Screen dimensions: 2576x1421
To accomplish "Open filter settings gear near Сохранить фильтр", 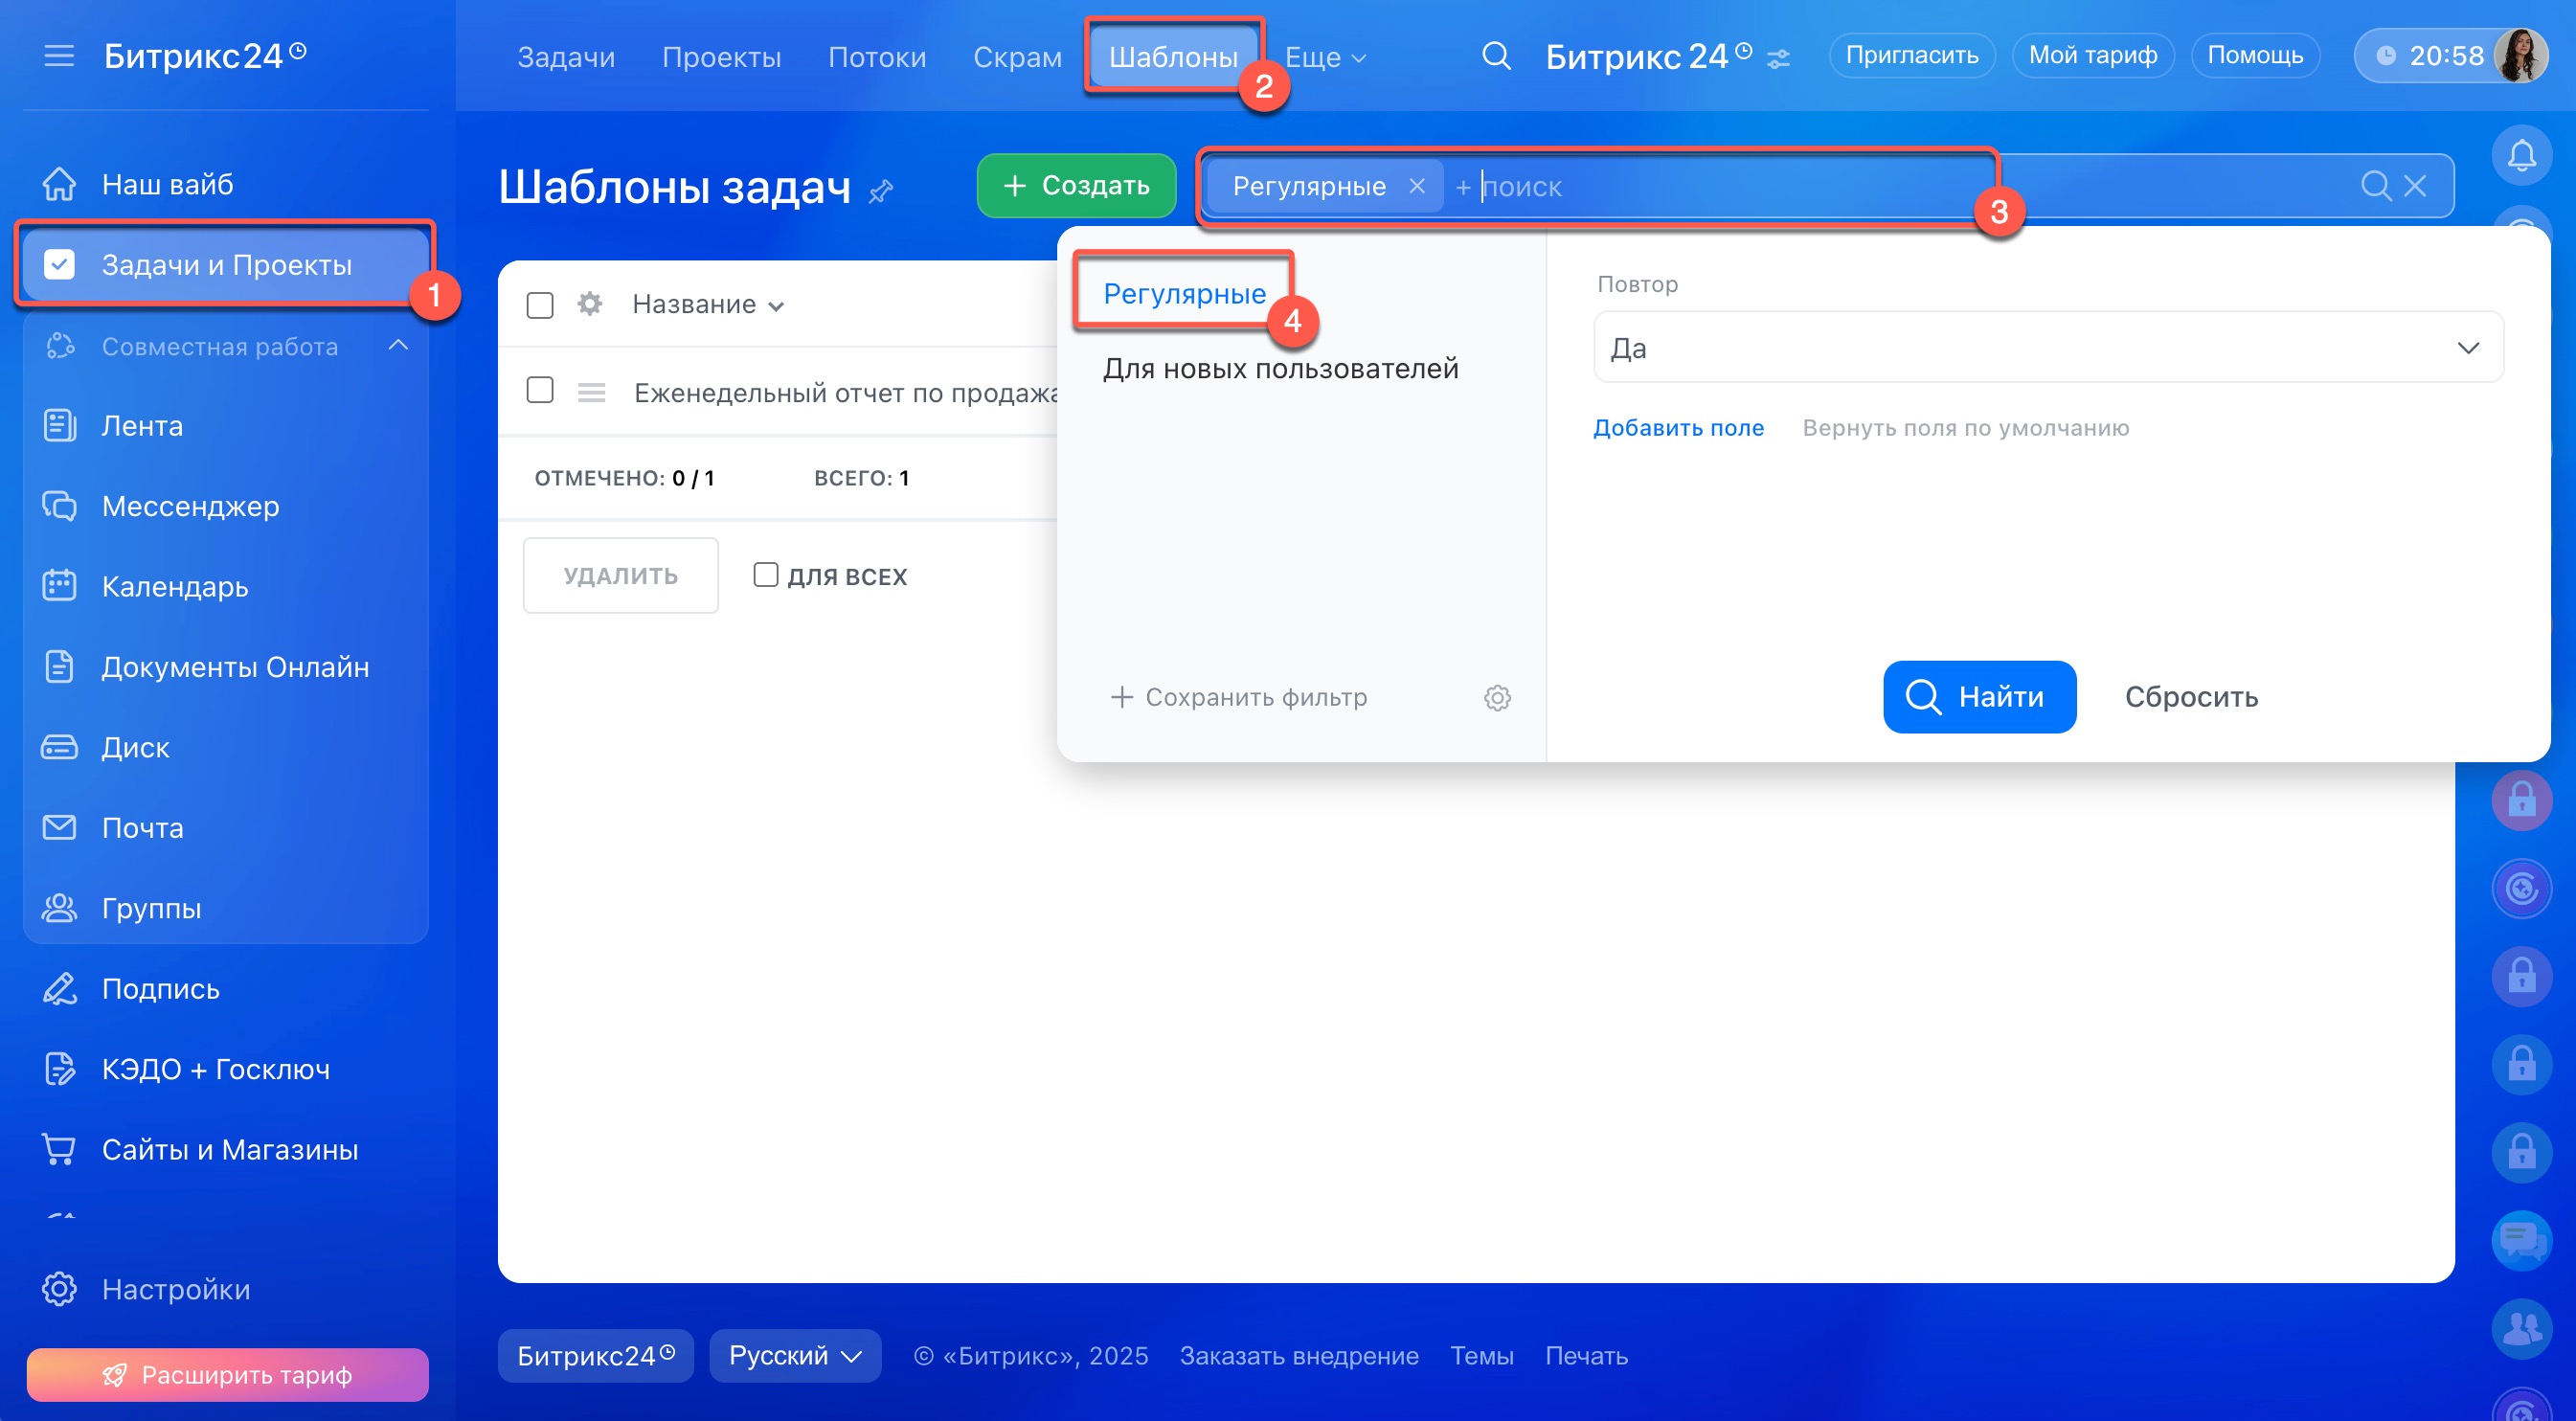I will [1497, 697].
